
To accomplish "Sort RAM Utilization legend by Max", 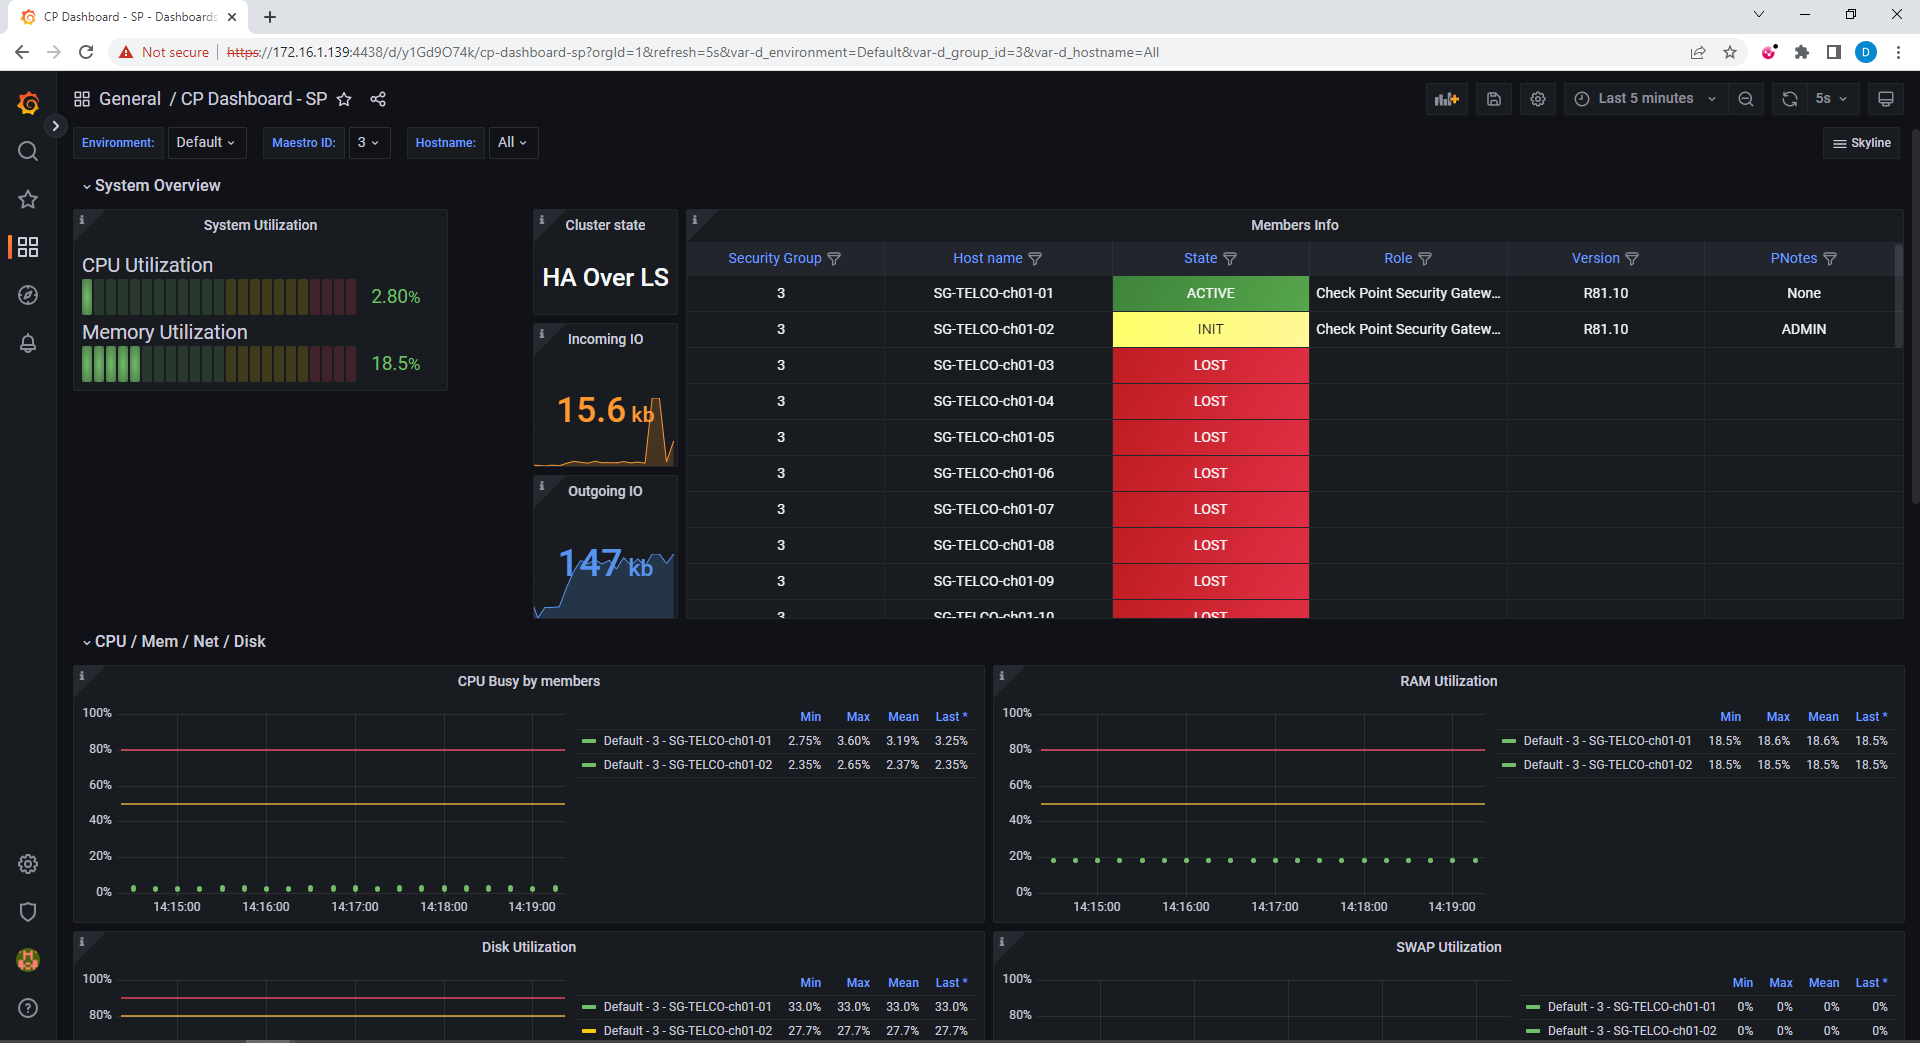I will (x=1778, y=717).
